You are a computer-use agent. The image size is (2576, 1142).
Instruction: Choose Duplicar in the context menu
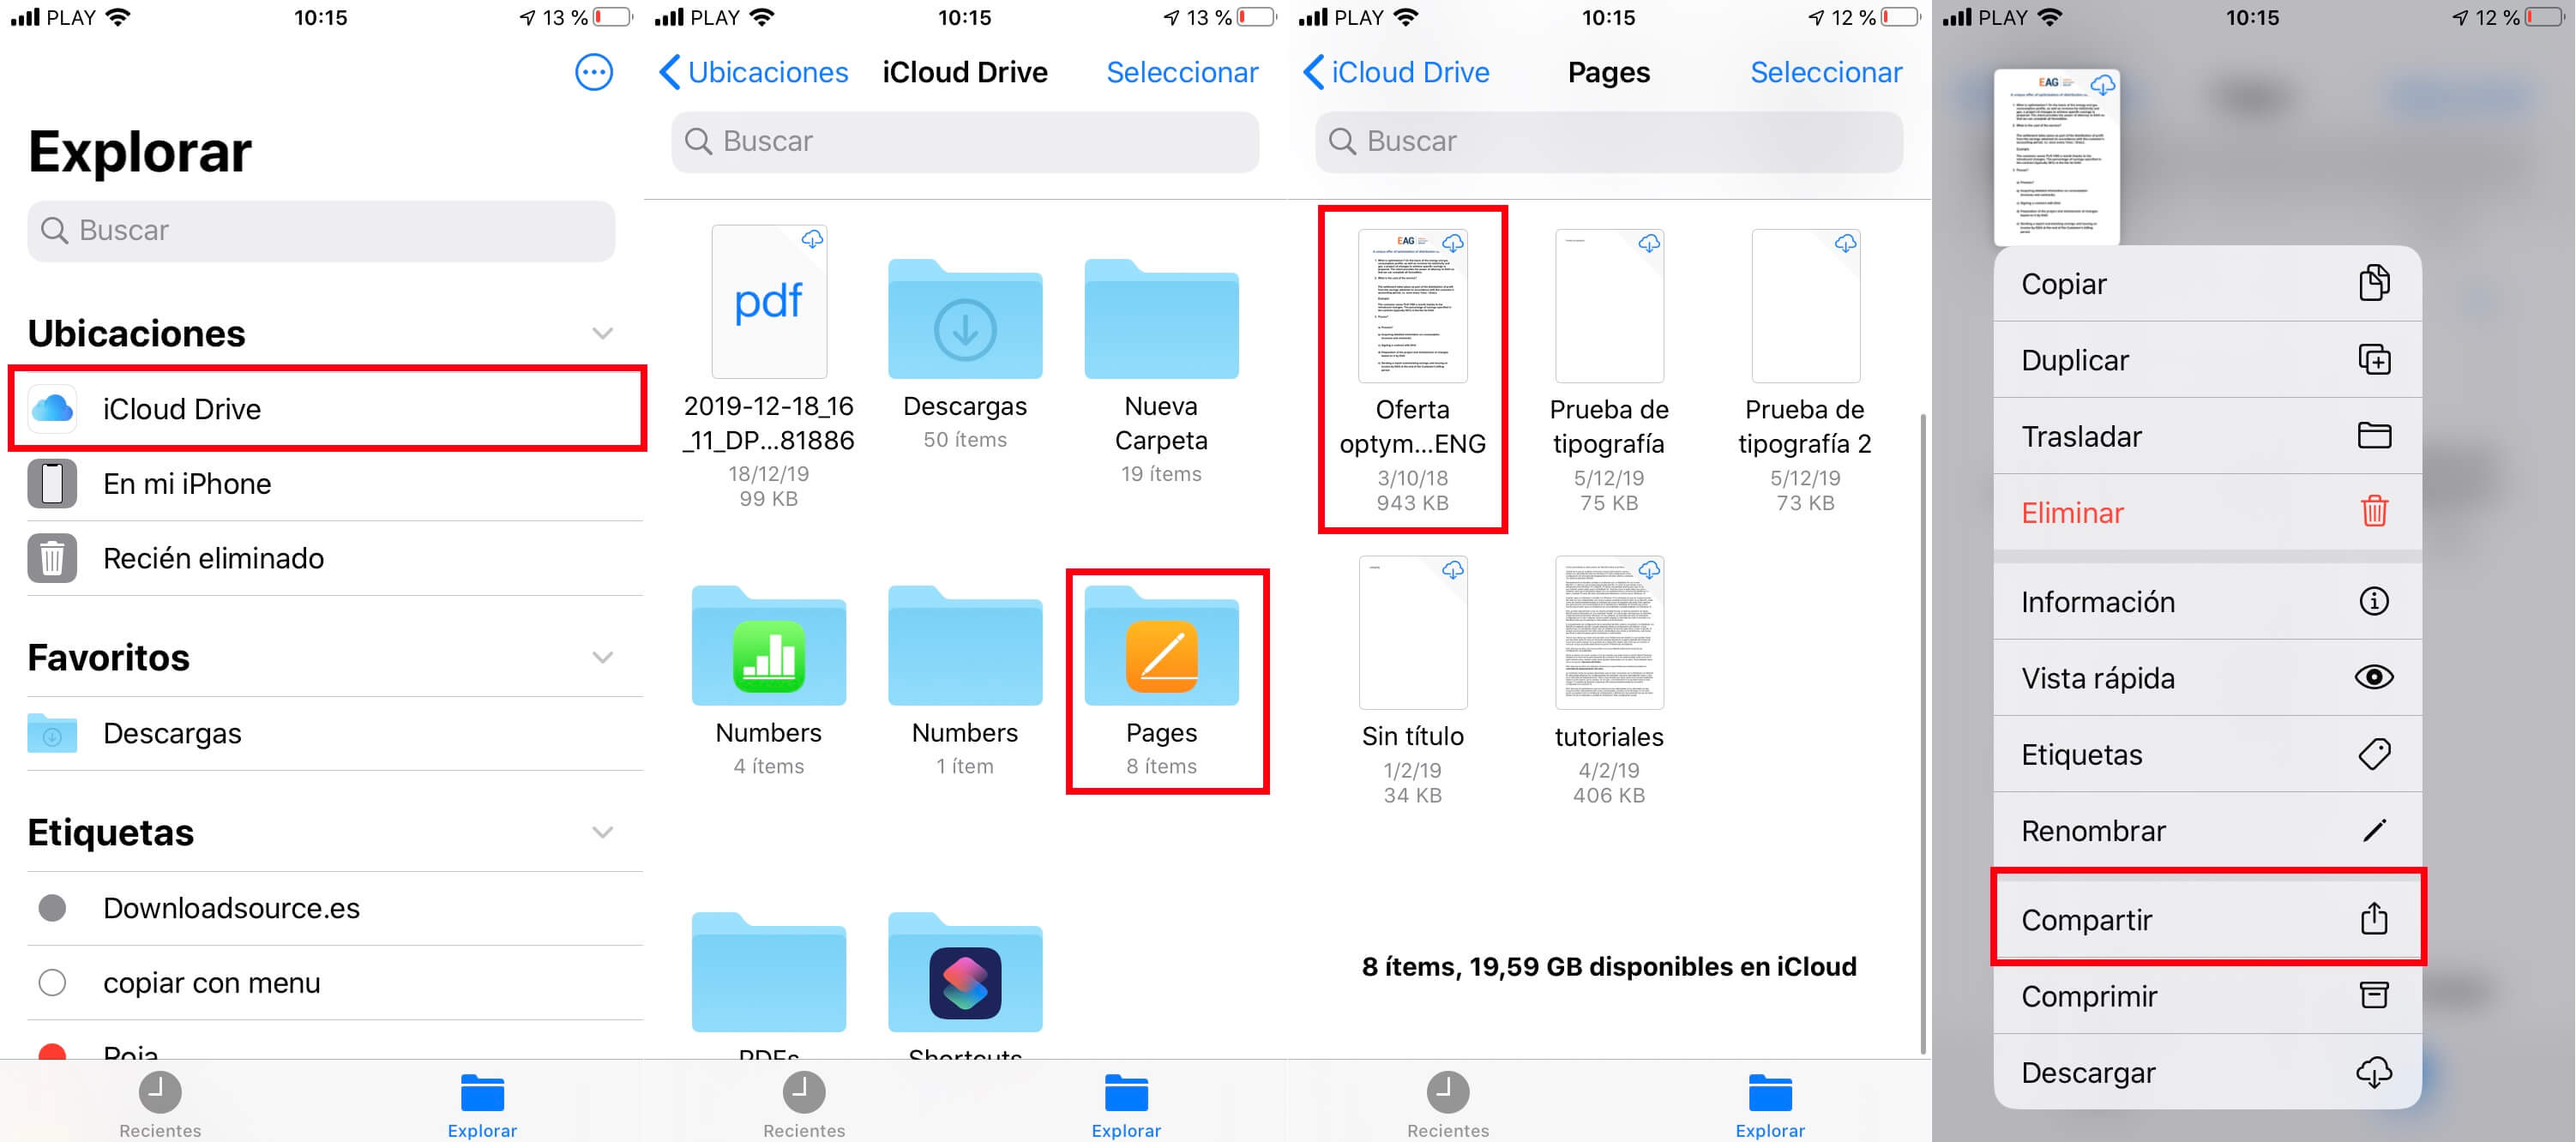point(2207,360)
